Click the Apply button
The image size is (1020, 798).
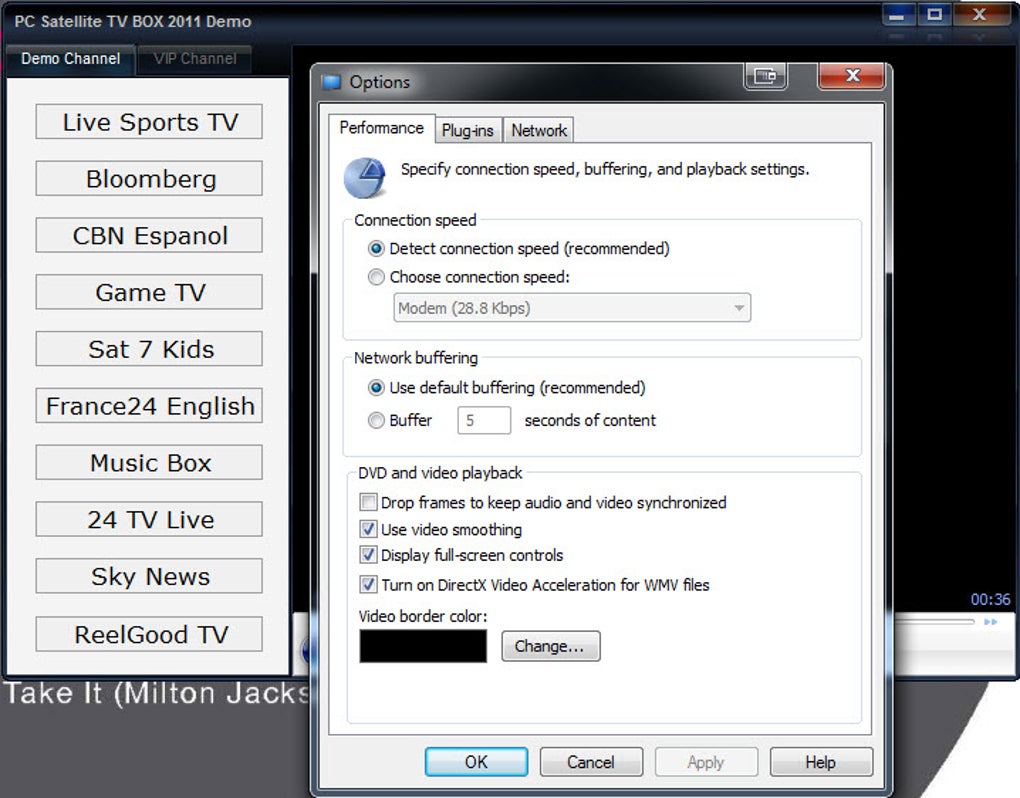coord(706,762)
